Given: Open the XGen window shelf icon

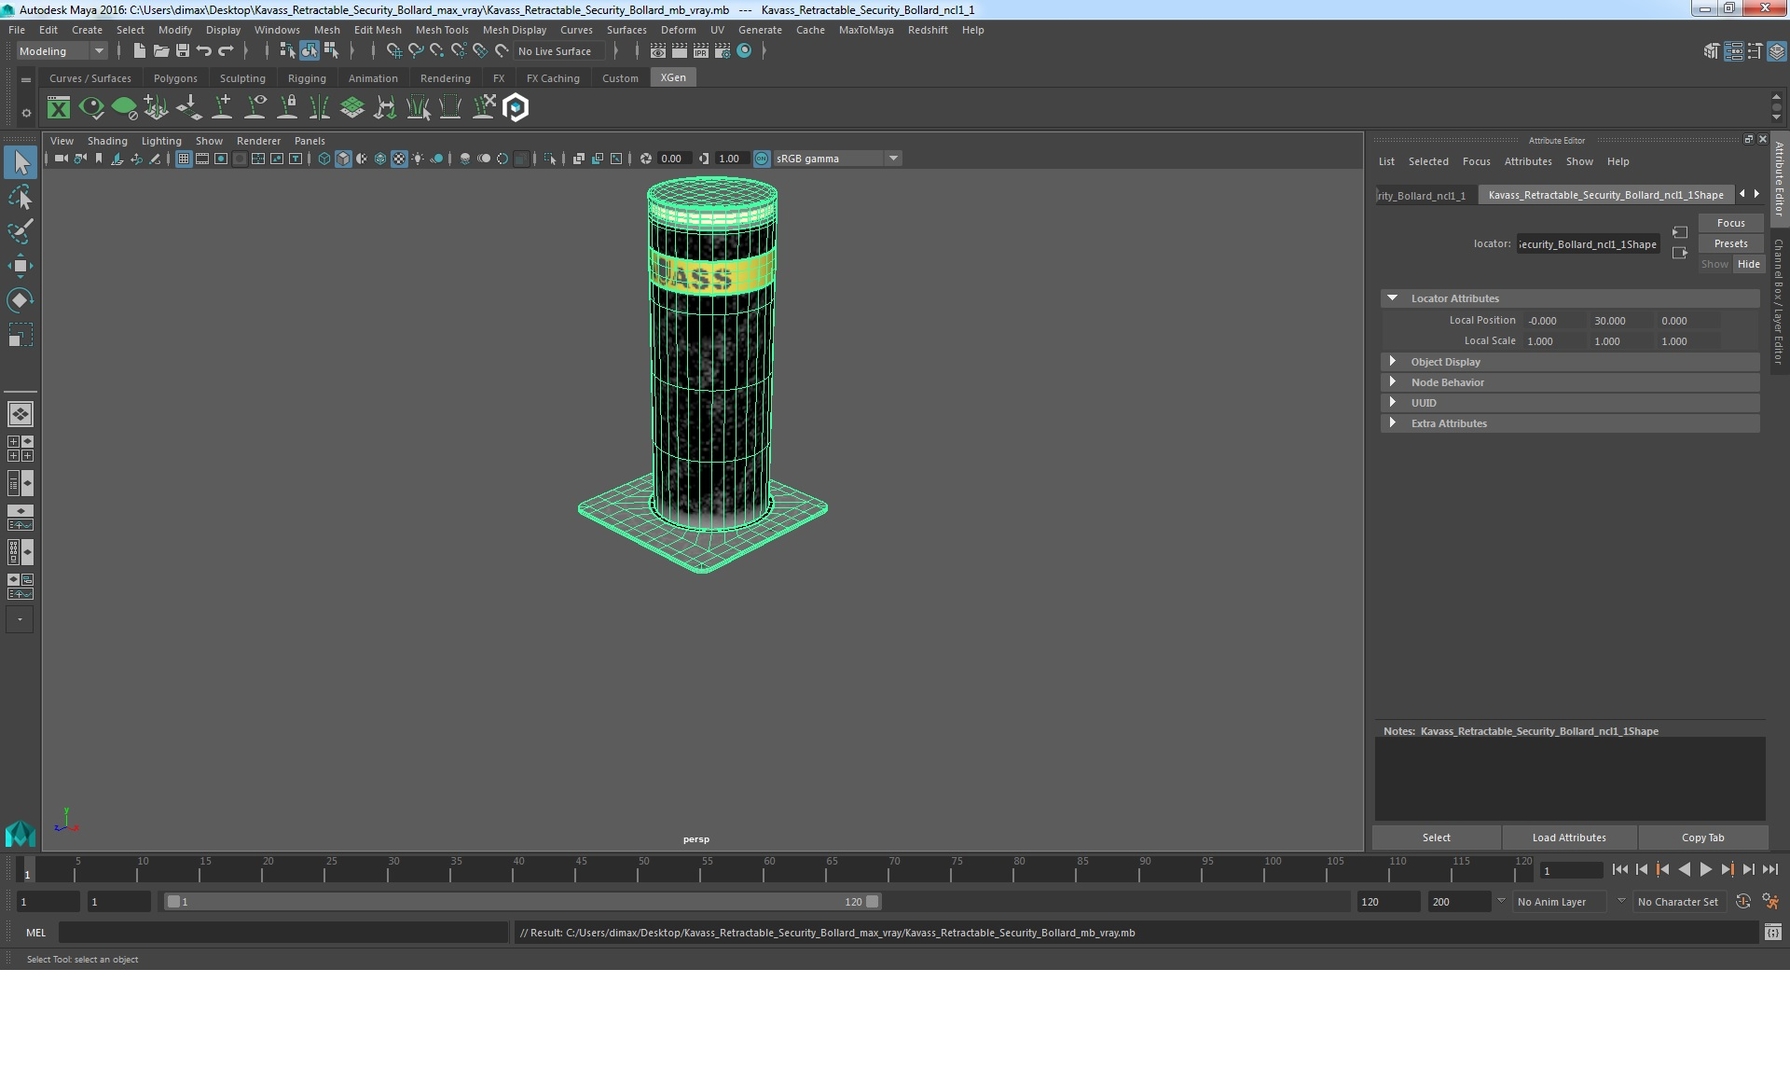Looking at the screenshot, I should coord(59,107).
